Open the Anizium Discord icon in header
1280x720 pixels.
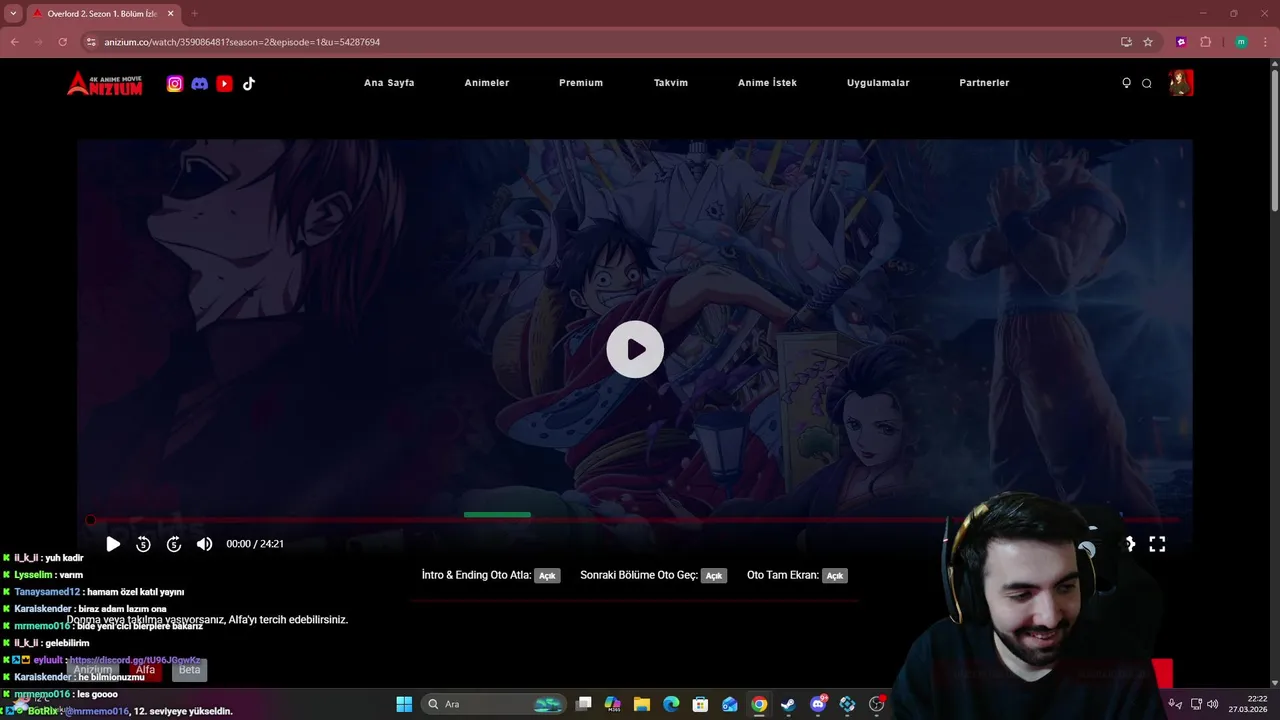[200, 84]
